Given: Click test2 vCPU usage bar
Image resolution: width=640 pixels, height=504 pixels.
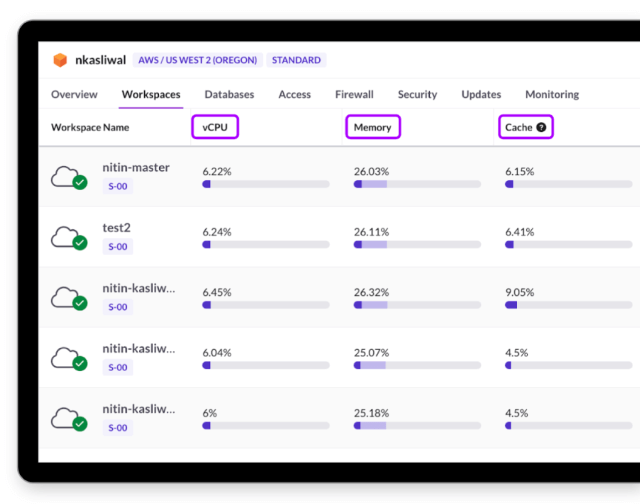Looking at the screenshot, I should [266, 244].
